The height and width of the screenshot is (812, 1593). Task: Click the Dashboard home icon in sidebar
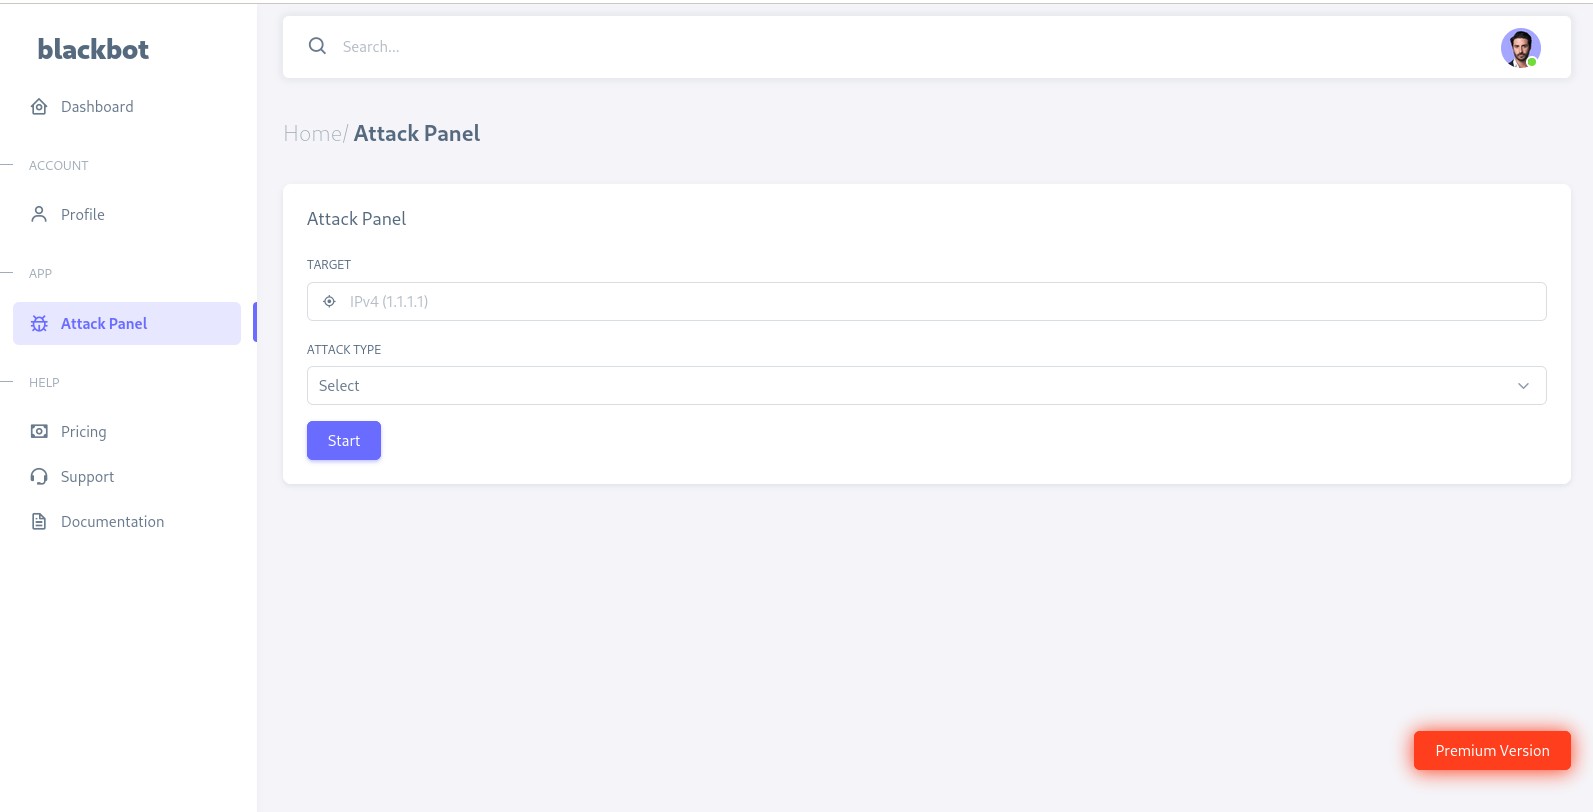tap(39, 107)
